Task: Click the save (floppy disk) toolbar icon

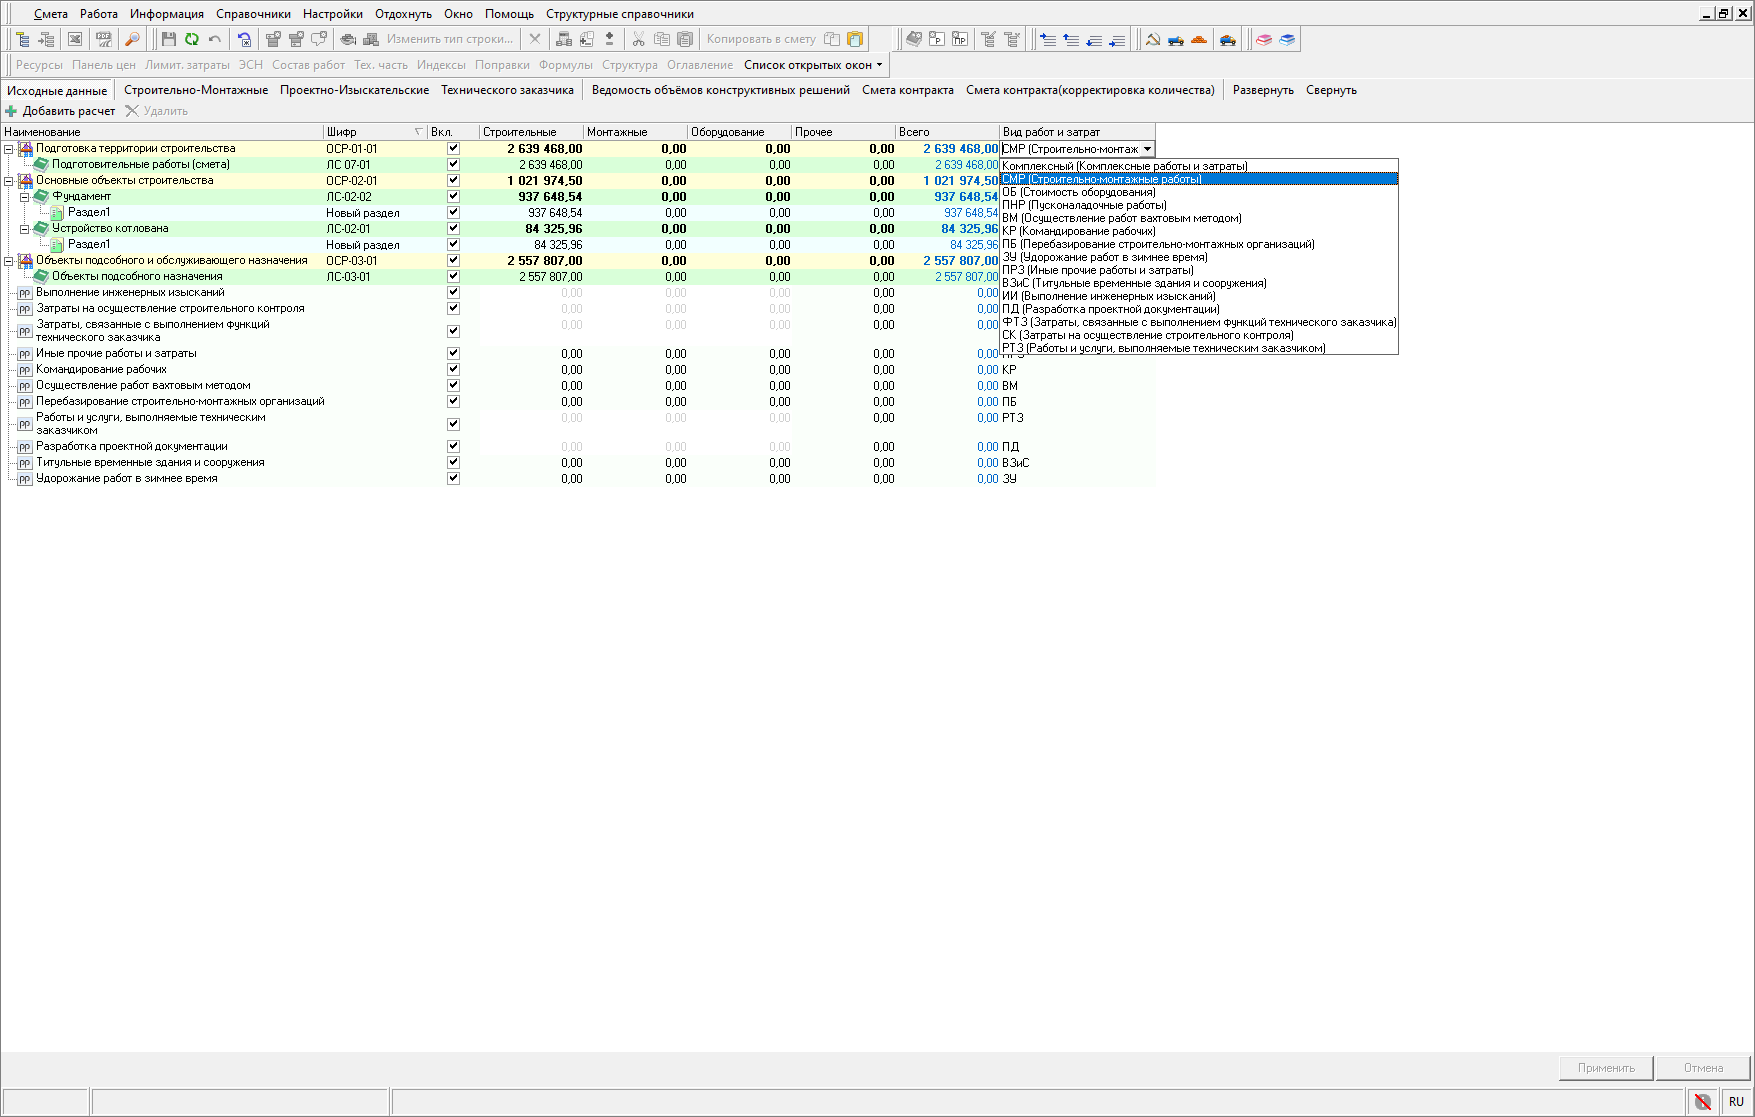Action: [168, 39]
